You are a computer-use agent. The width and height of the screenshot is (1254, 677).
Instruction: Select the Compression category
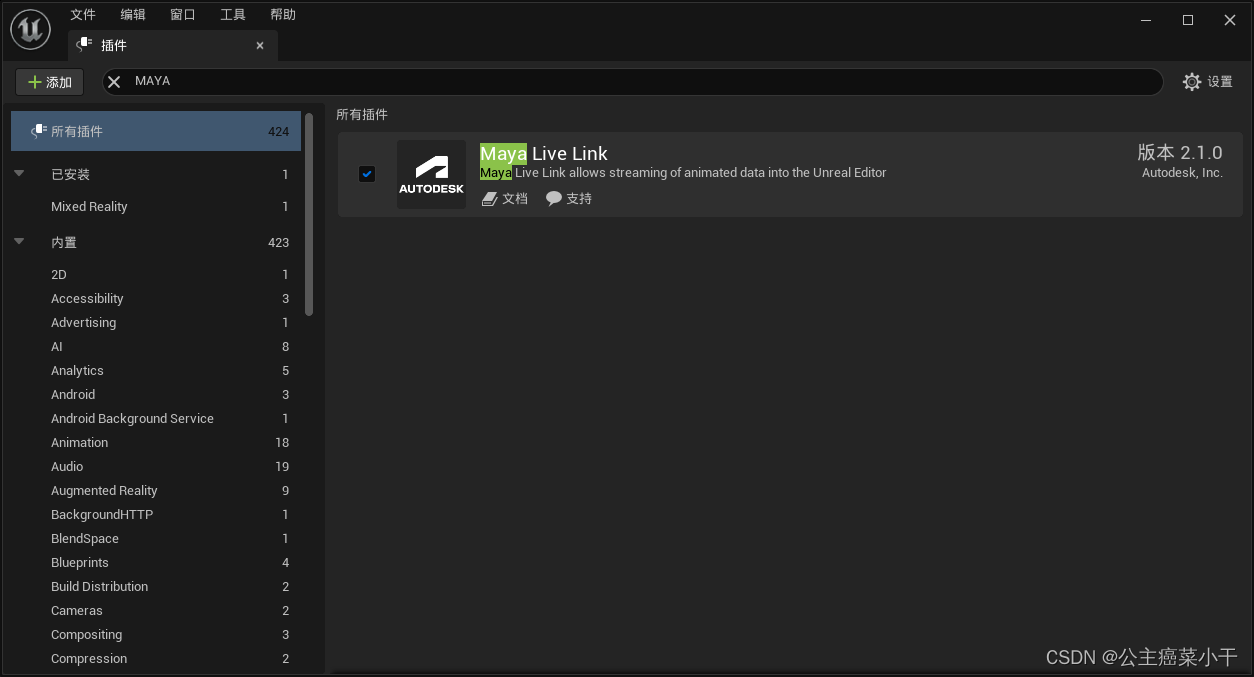point(156,659)
